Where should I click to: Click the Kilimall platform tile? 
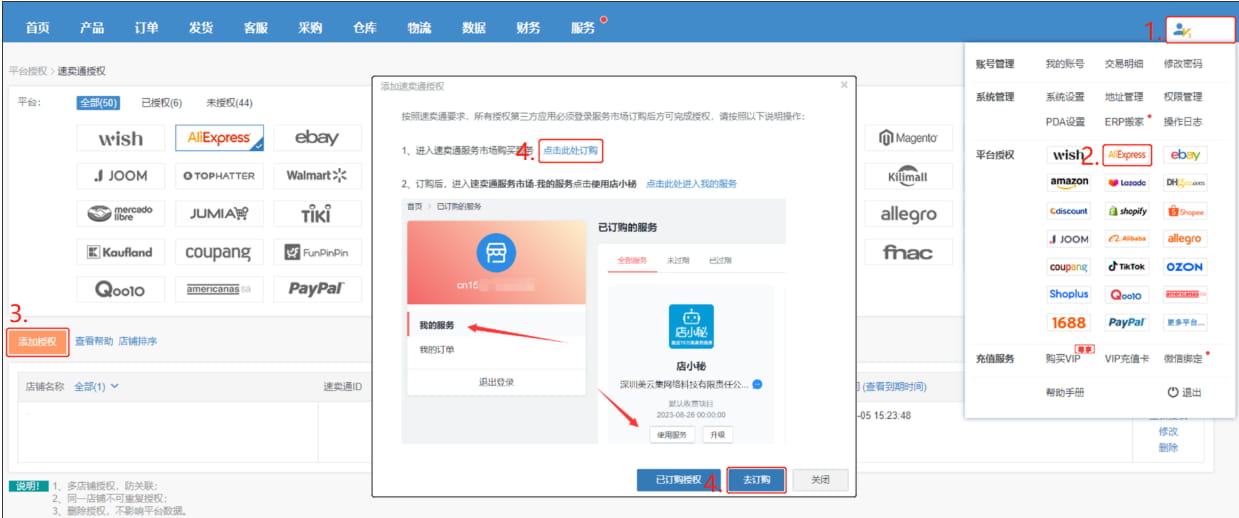pyautogui.click(x=908, y=176)
